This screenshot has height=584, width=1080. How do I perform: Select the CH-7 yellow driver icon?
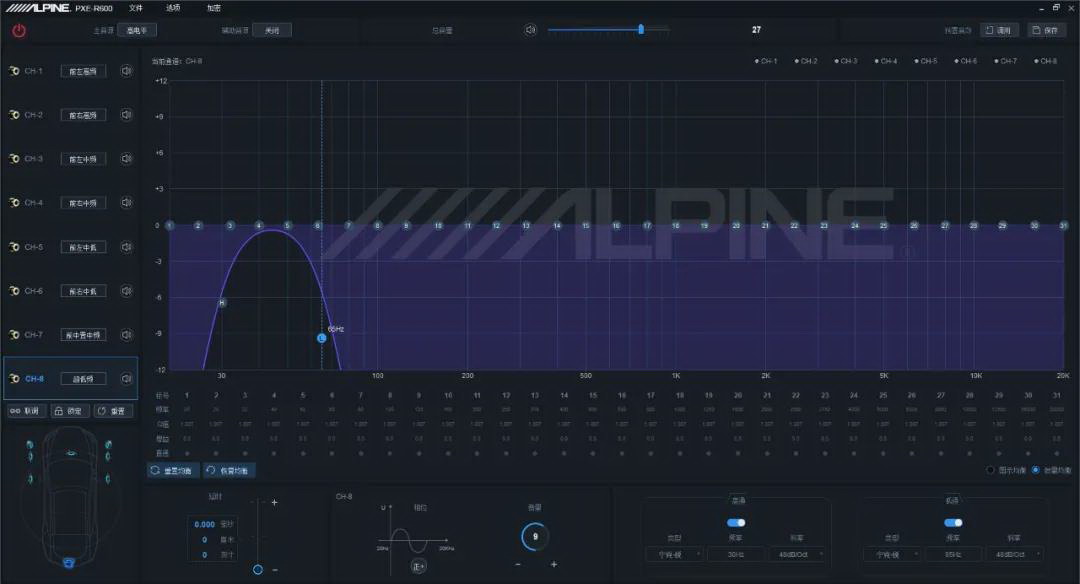(x=14, y=335)
